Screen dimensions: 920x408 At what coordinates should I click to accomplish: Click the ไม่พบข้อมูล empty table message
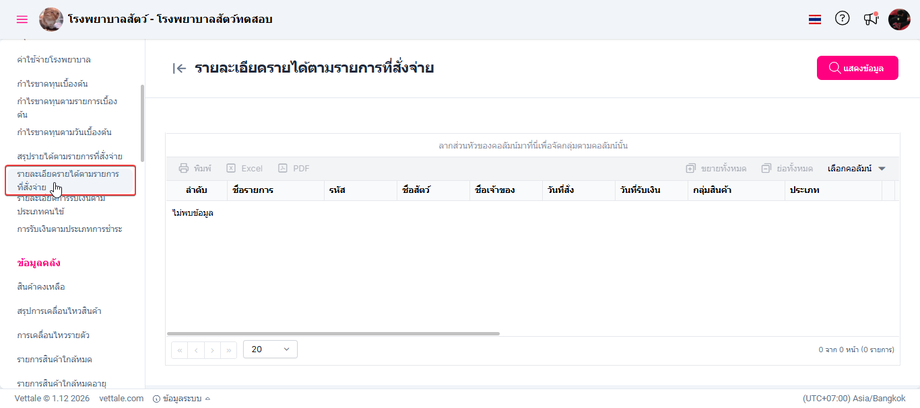click(x=192, y=213)
